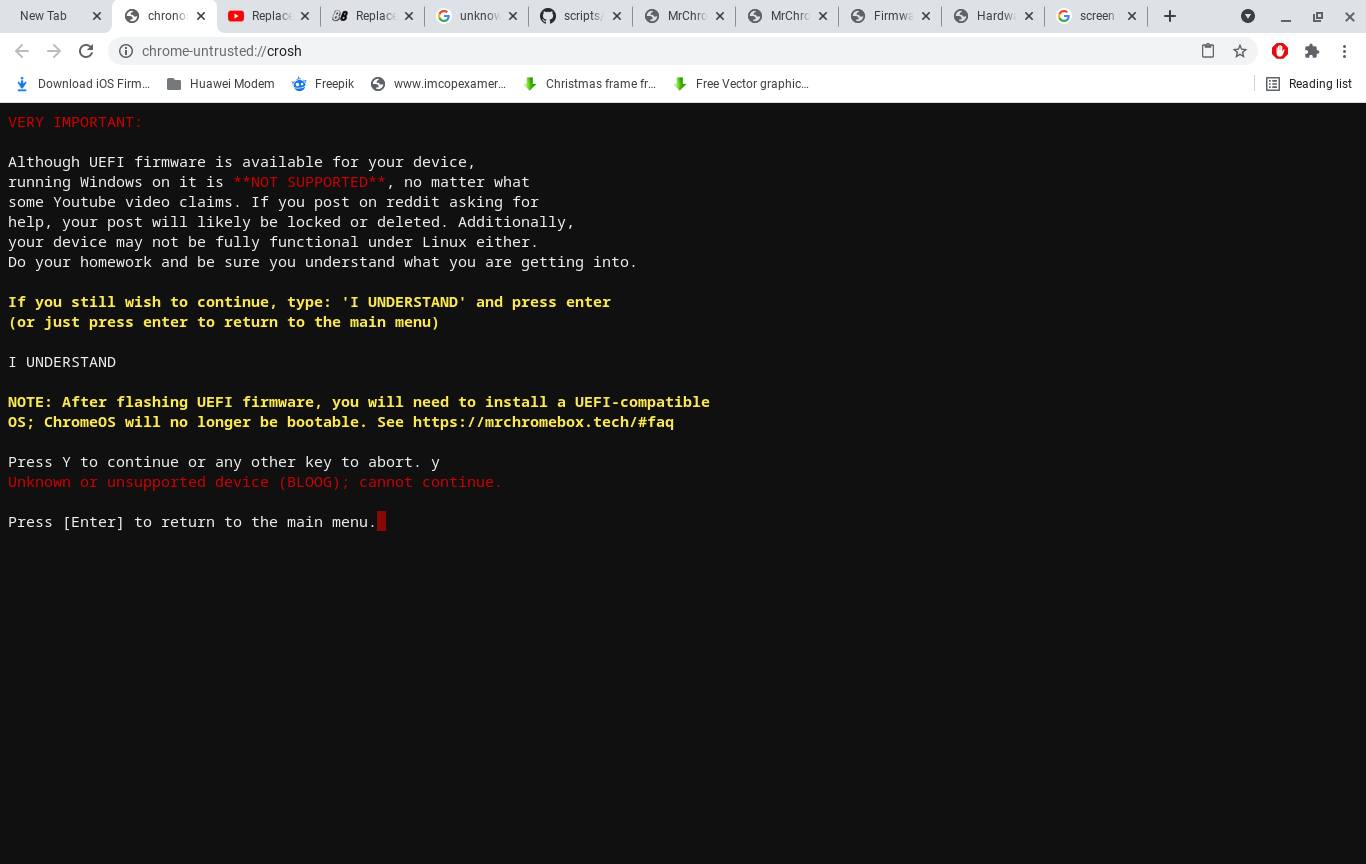Viewport: 1366px width, 864px height.
Task: Open the Freepik bookmark
Action: point(323,84)
